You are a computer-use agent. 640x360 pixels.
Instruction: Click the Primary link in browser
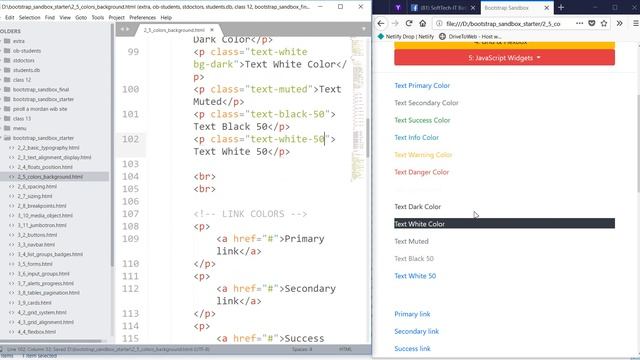[x=412, y=314]
